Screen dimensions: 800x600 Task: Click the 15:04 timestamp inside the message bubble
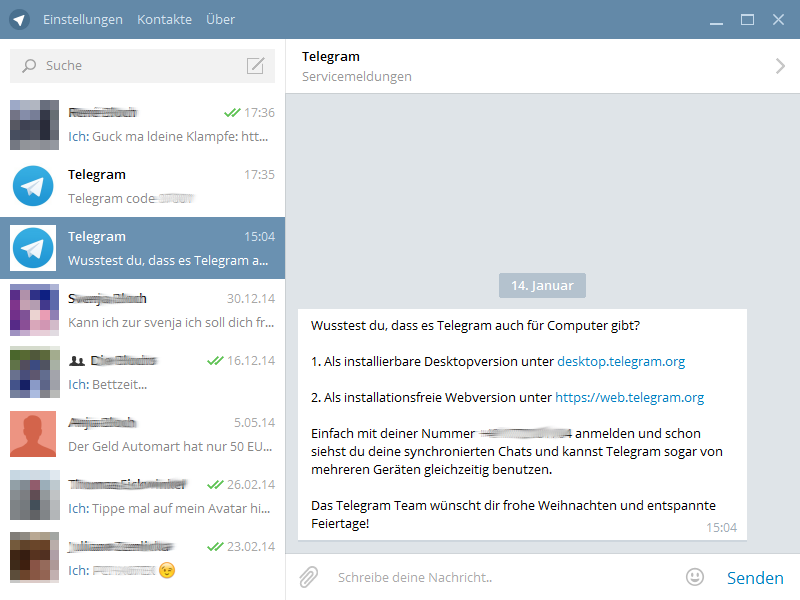[x=721, y=528]
